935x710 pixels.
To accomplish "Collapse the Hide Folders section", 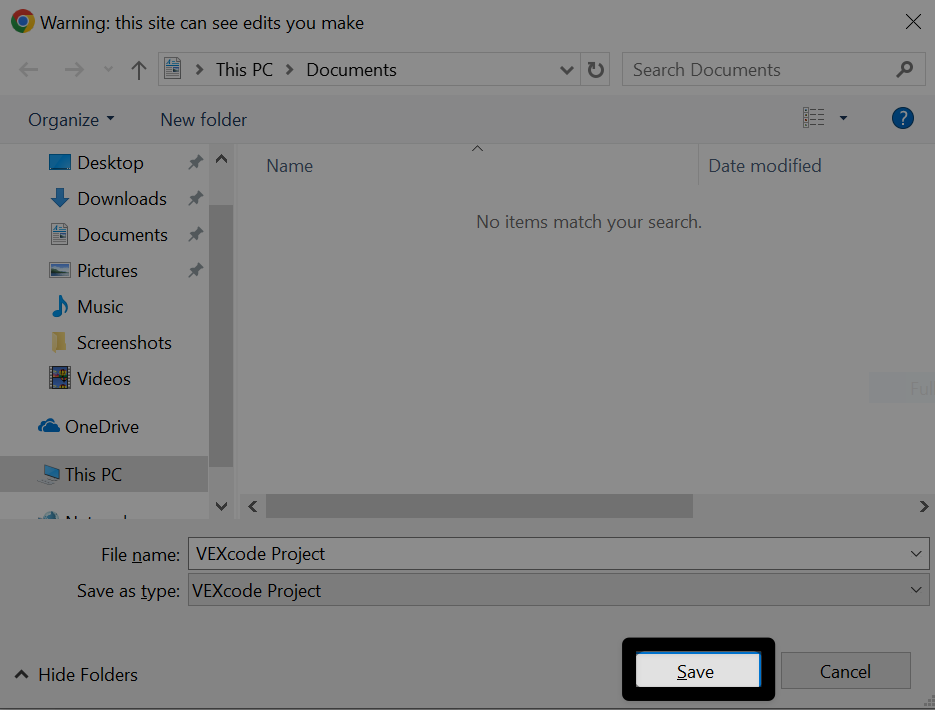I will [x=75, y=675].
